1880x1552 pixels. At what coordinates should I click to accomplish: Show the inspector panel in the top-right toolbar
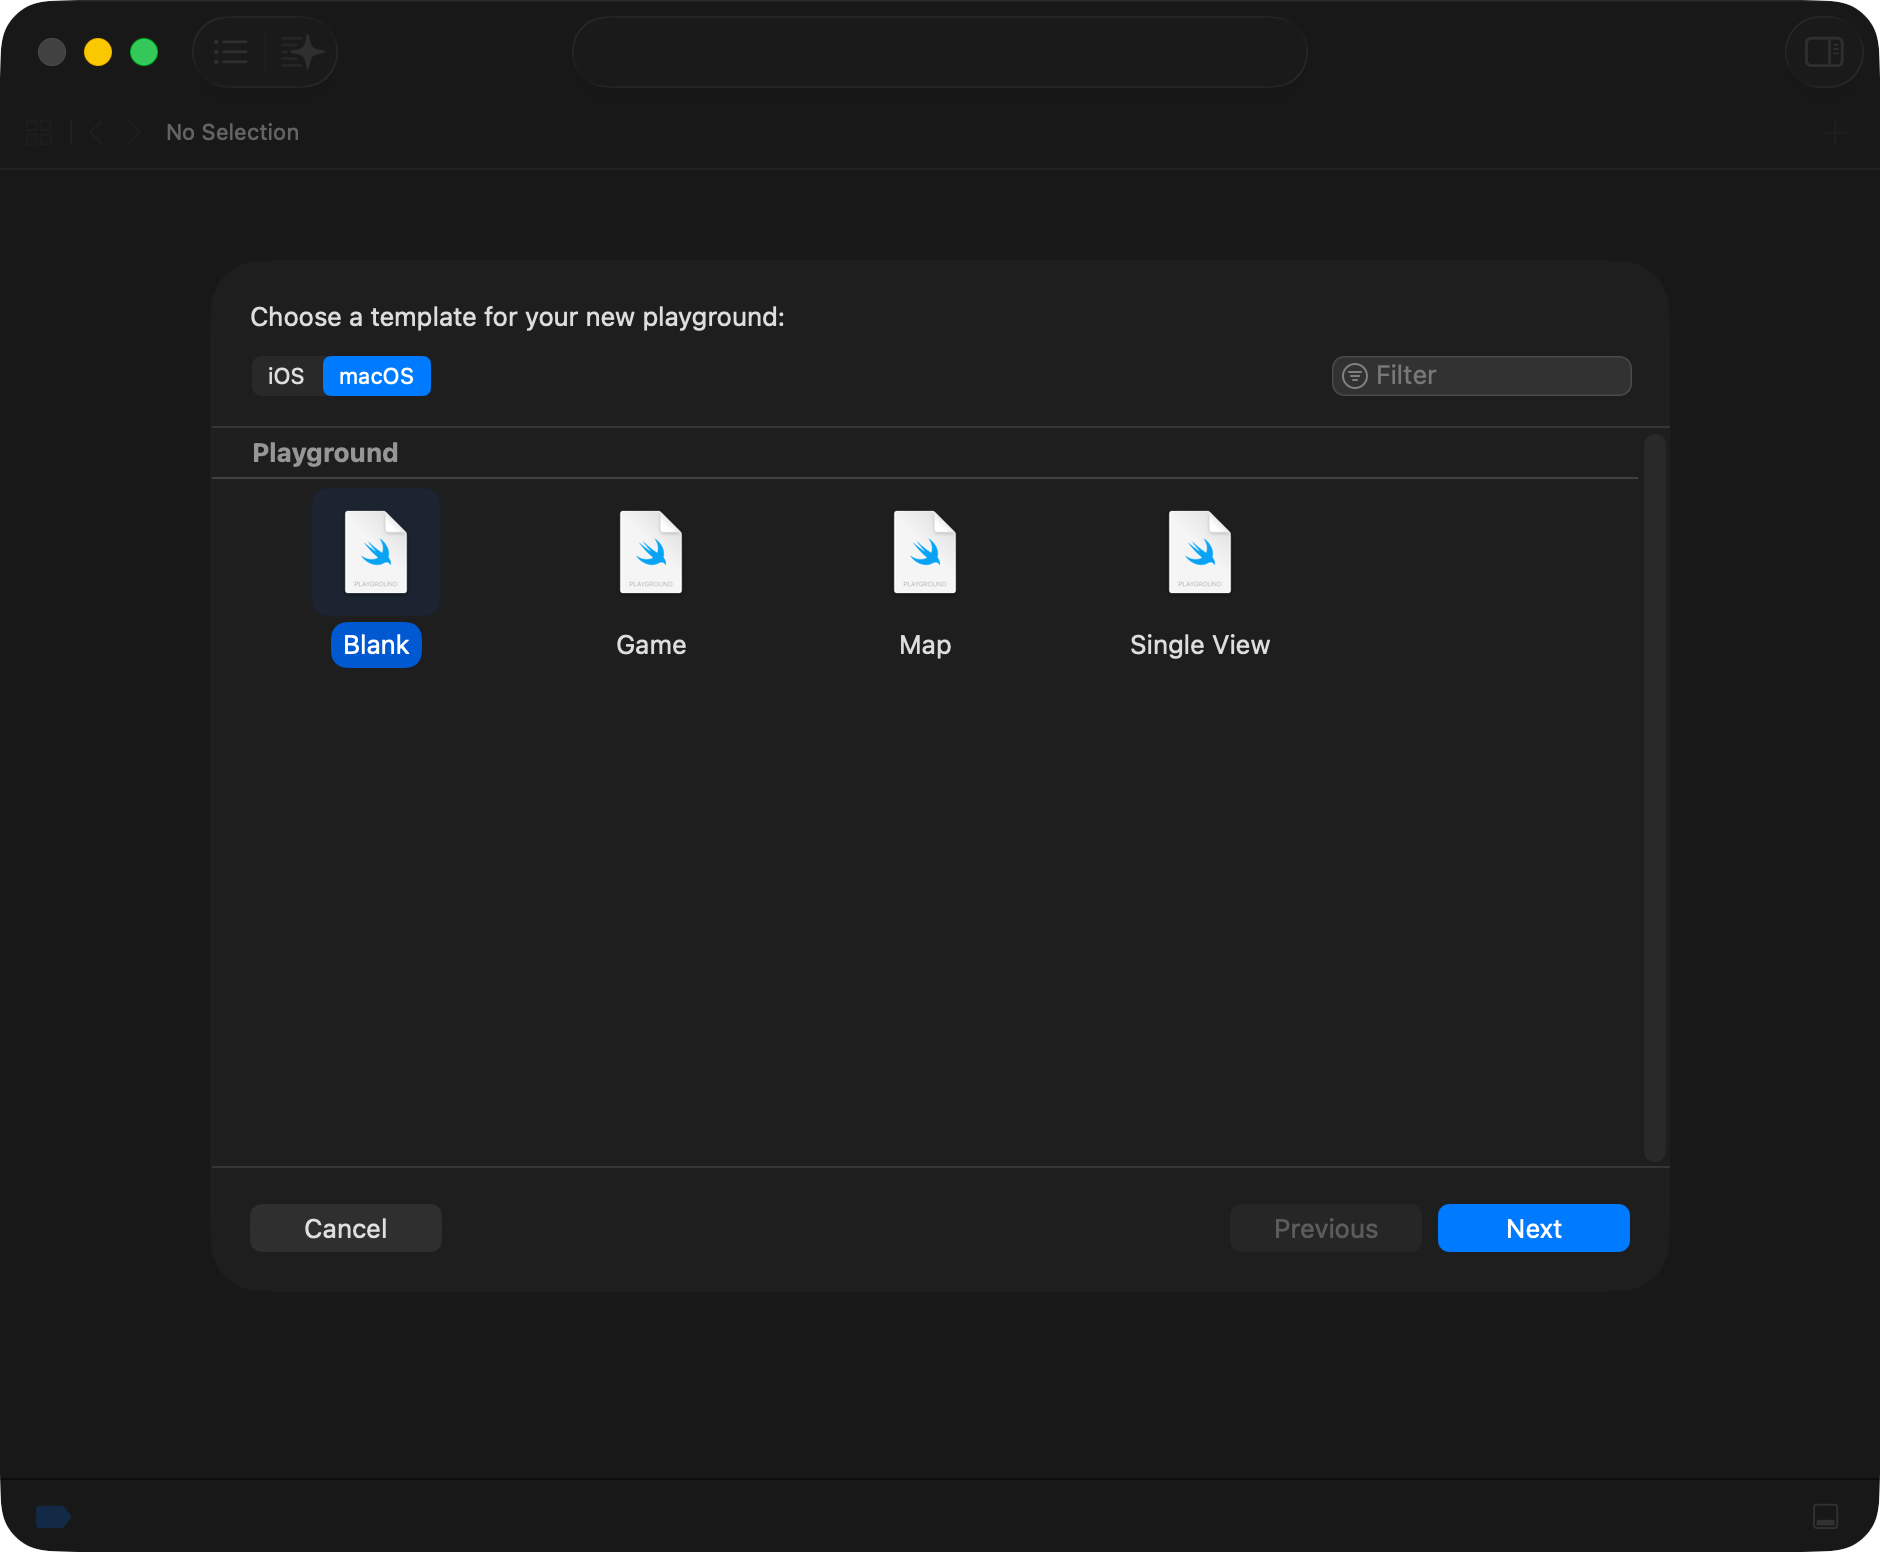click(1823, 52)
